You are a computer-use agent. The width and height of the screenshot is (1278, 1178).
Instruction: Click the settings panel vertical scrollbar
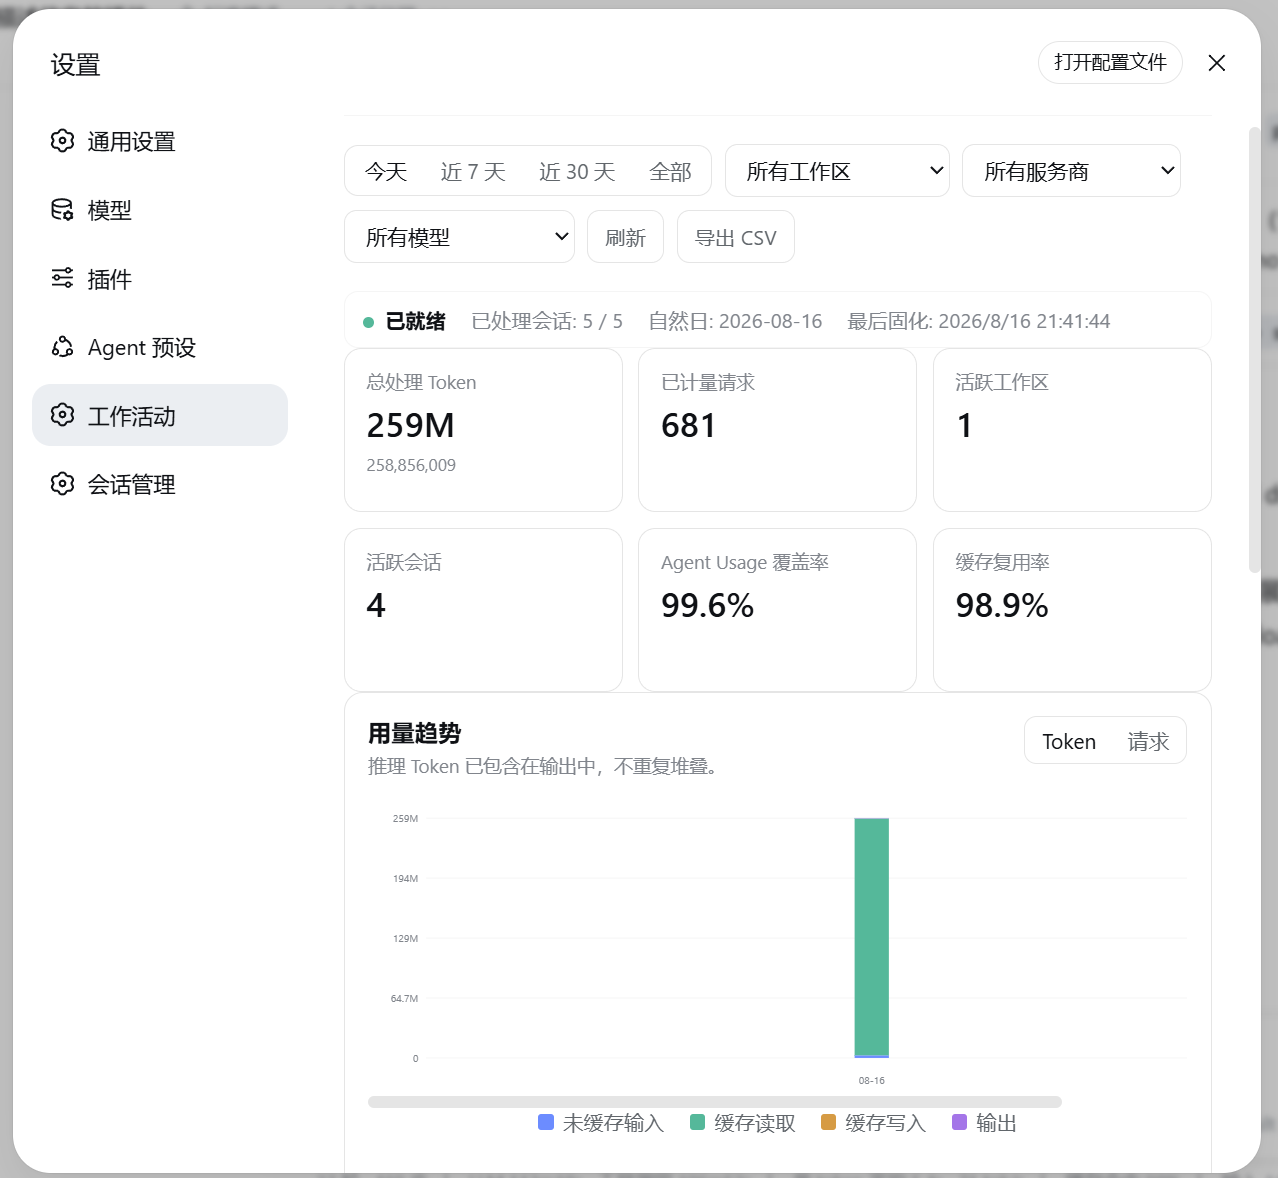click(1255, 349)
